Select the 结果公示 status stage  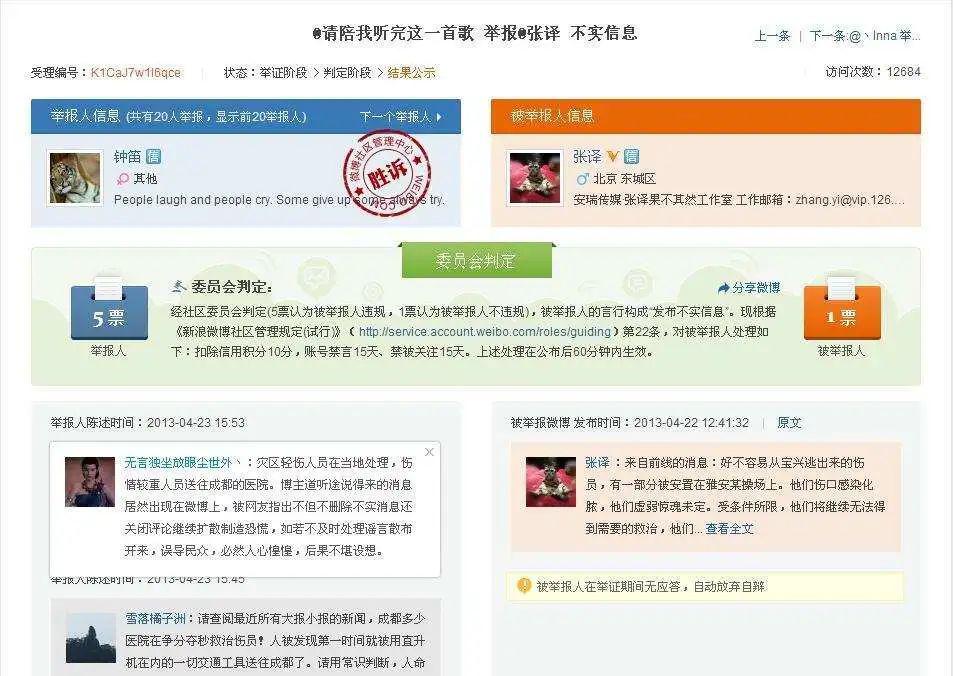click(x=411, y=73)
